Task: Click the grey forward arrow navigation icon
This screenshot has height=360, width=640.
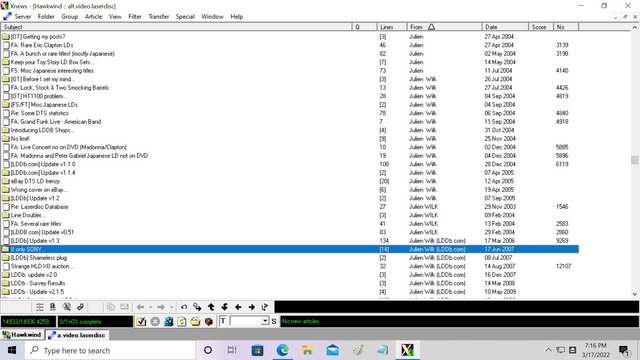Action: point(161,307)
